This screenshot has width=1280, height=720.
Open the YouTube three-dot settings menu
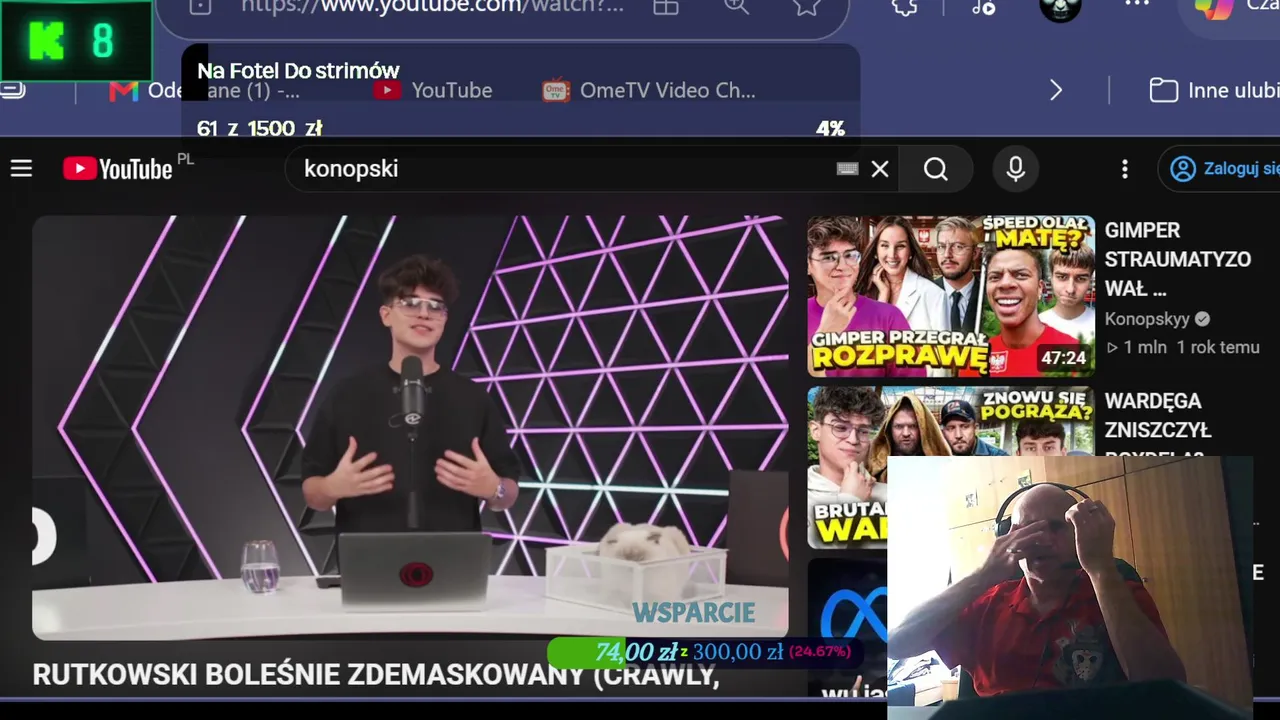pos(1125,169)
